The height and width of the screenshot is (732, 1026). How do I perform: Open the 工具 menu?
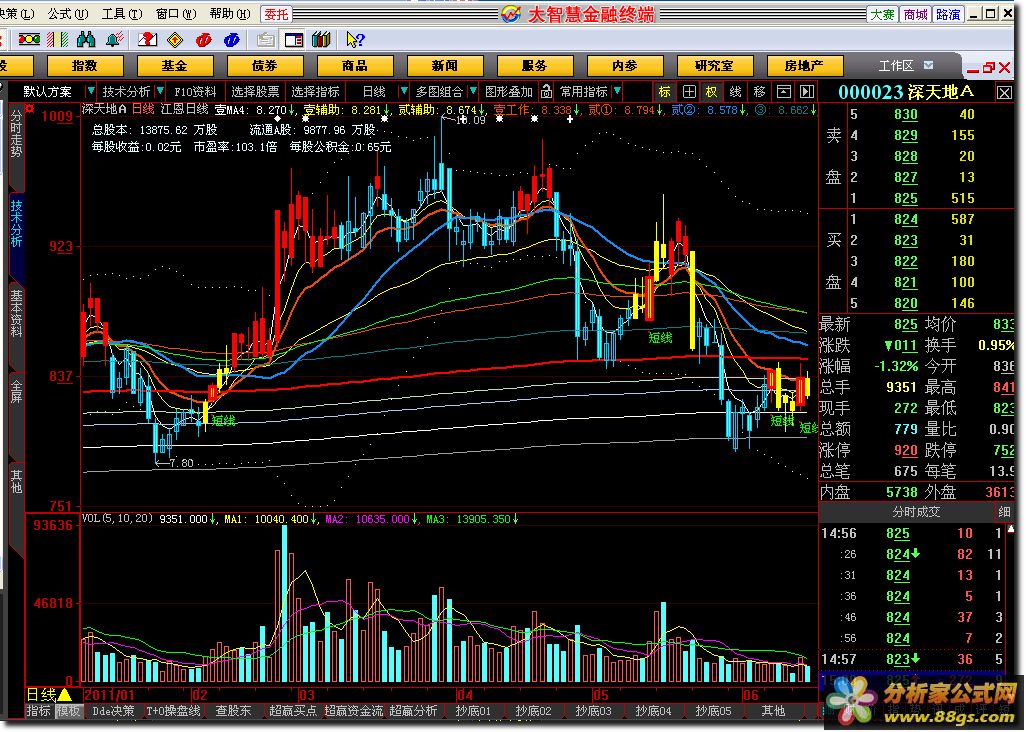pyautogui.click(x=122, y=14)
